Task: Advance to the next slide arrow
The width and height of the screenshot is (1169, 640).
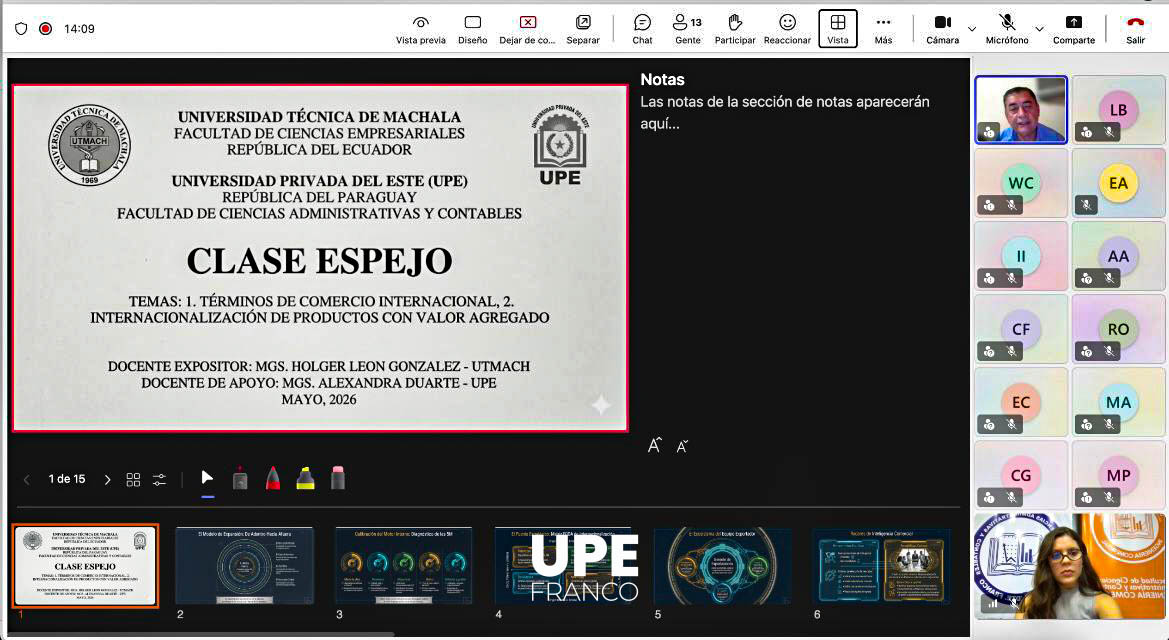Action: point(107,480)
